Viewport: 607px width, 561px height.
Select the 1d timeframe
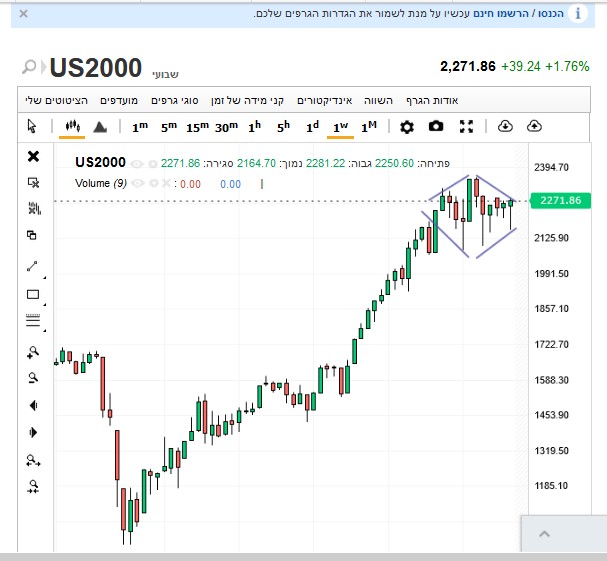pyautogui.click(x=312, y=126)
